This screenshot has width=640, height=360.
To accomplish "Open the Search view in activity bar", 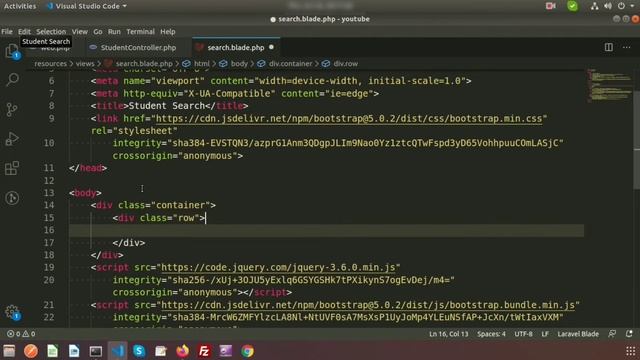I will (x=12, y=79).
